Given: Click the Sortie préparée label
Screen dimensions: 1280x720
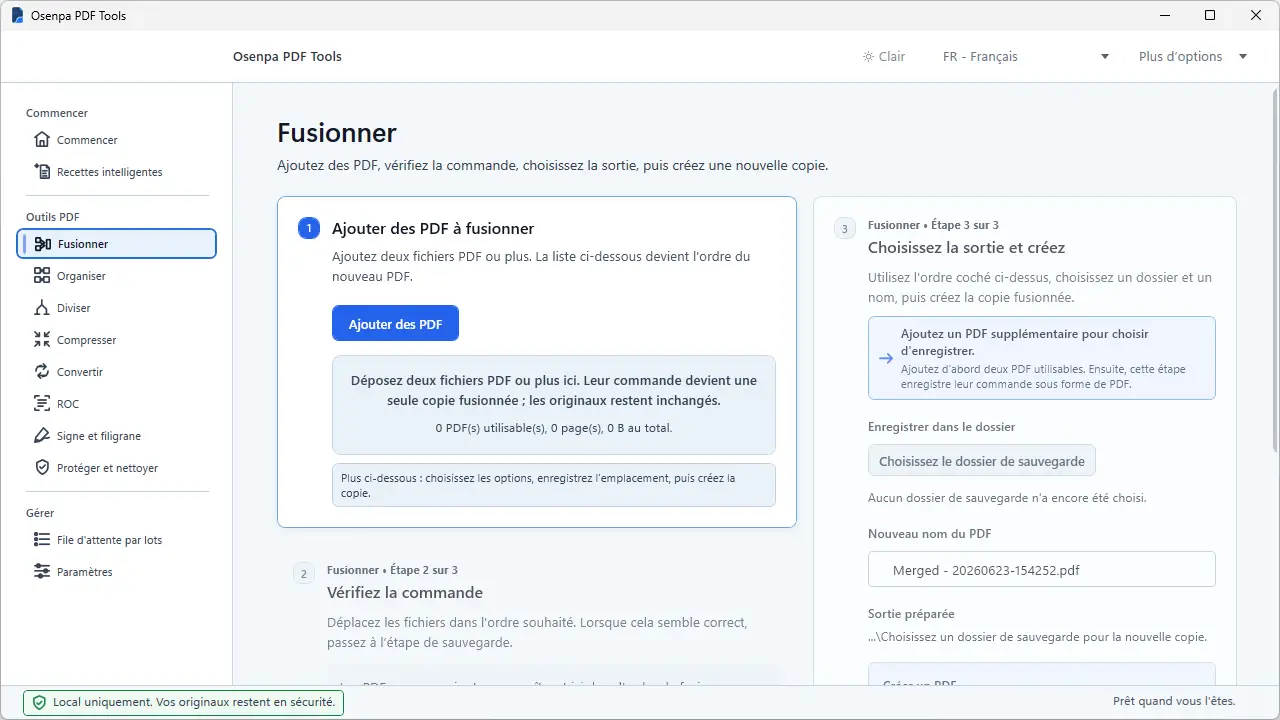Looking at the screenshot, I should tap(911, 614).
